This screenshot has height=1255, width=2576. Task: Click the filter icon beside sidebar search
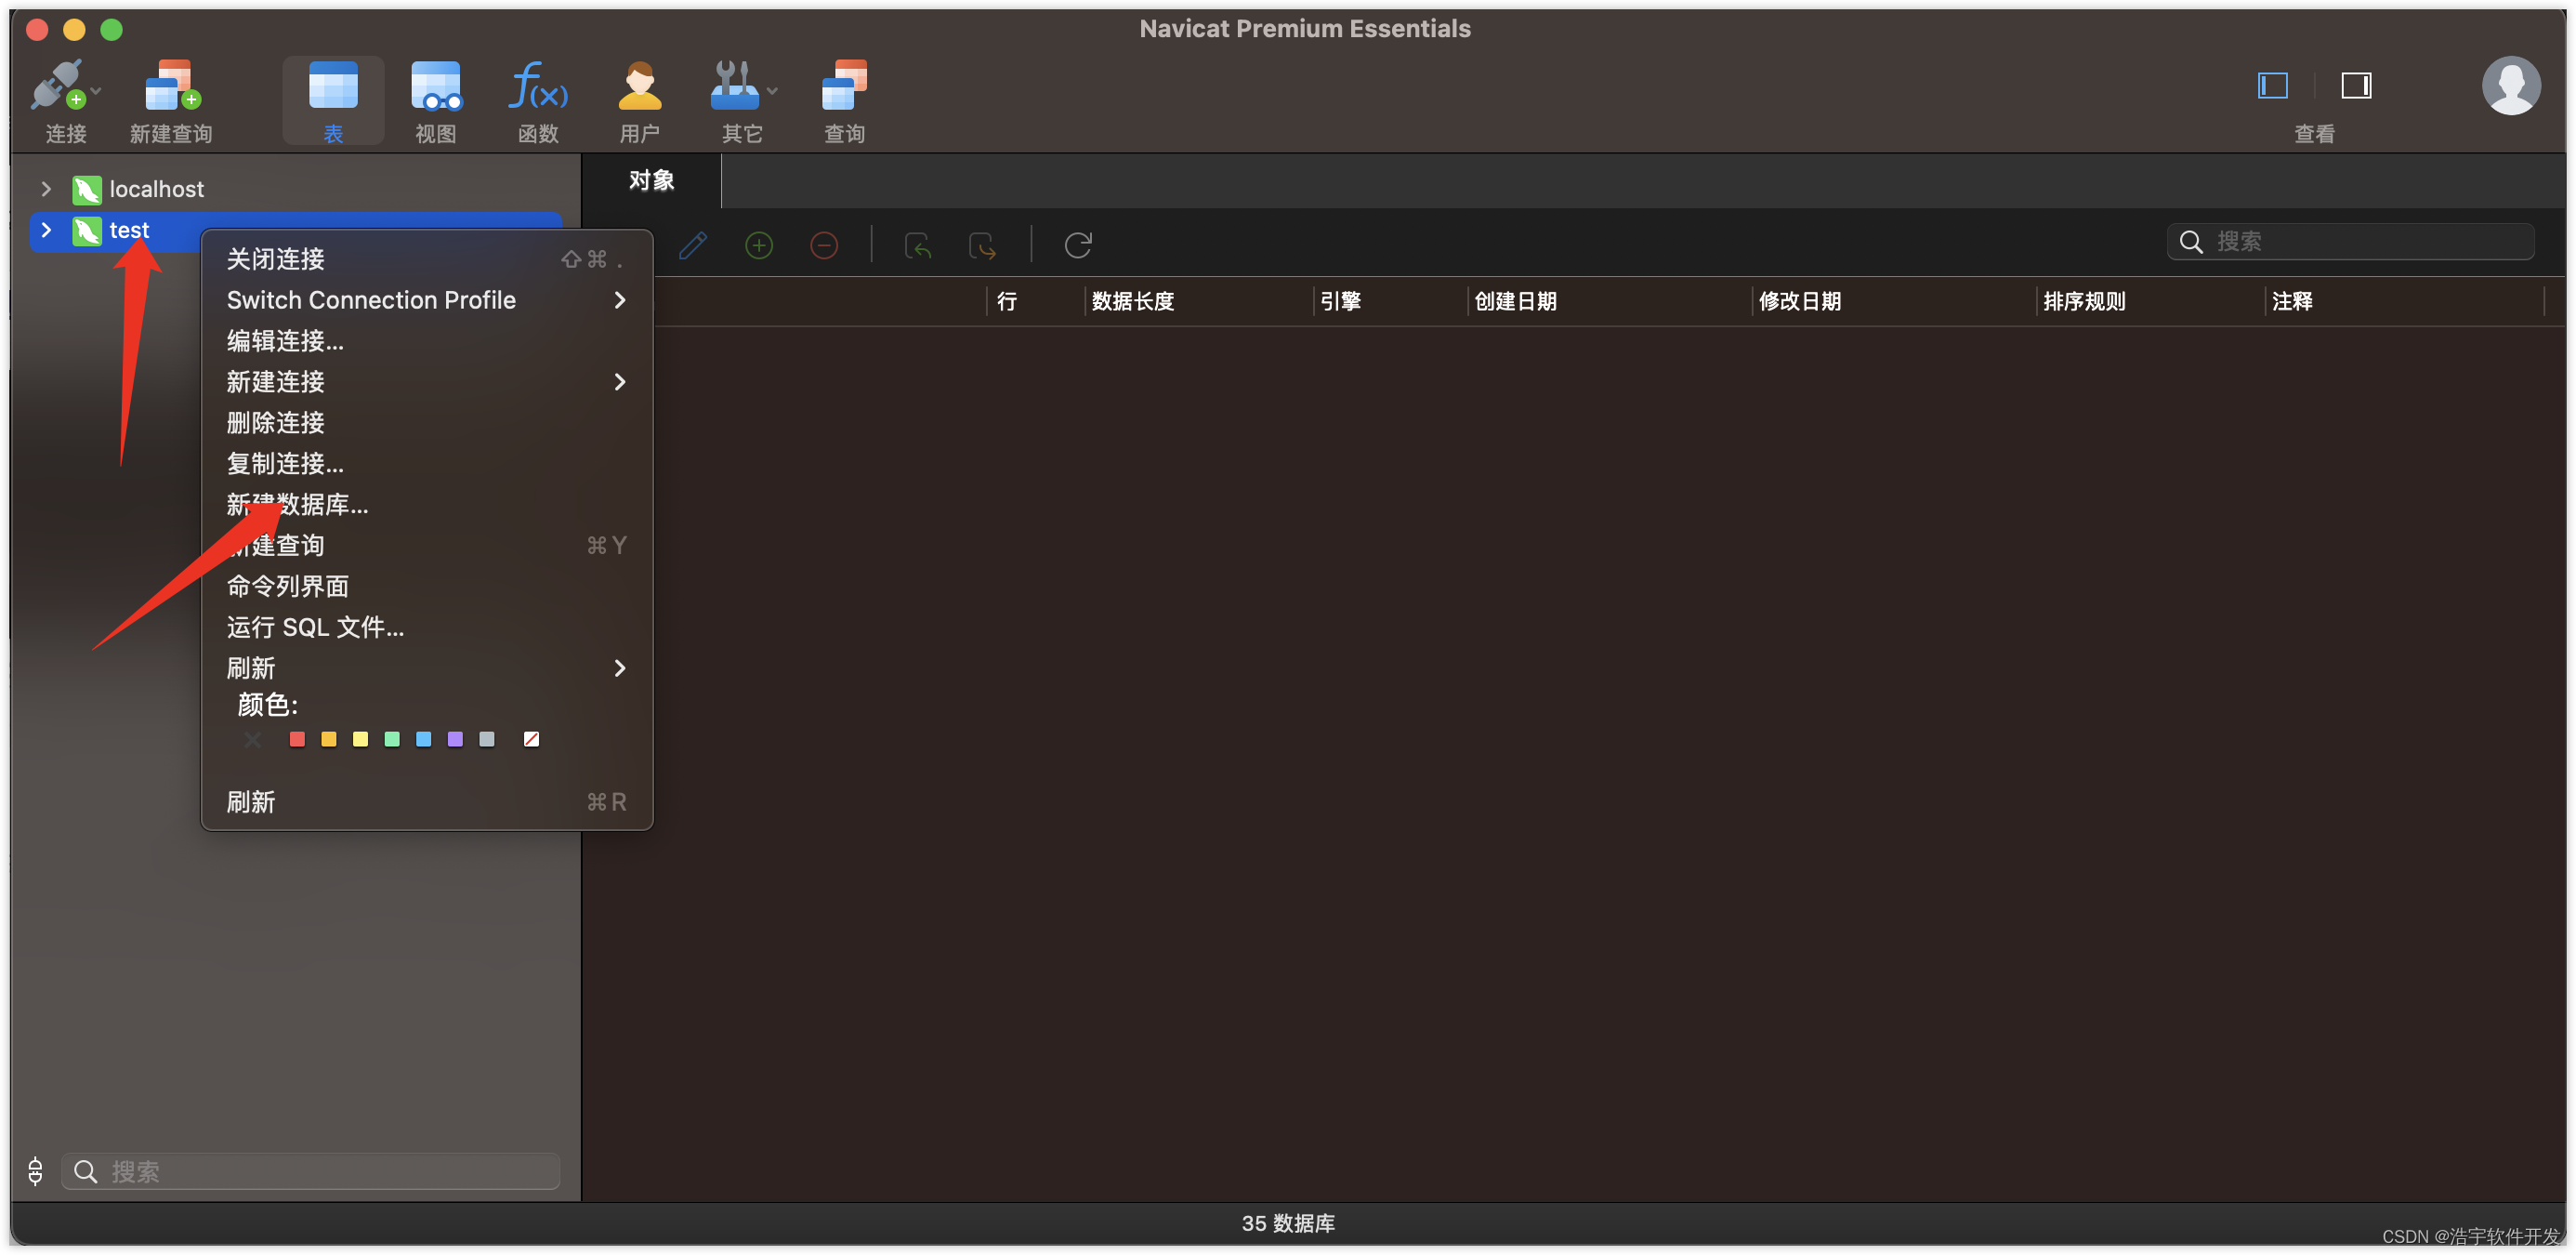(x=35, y=1171)
